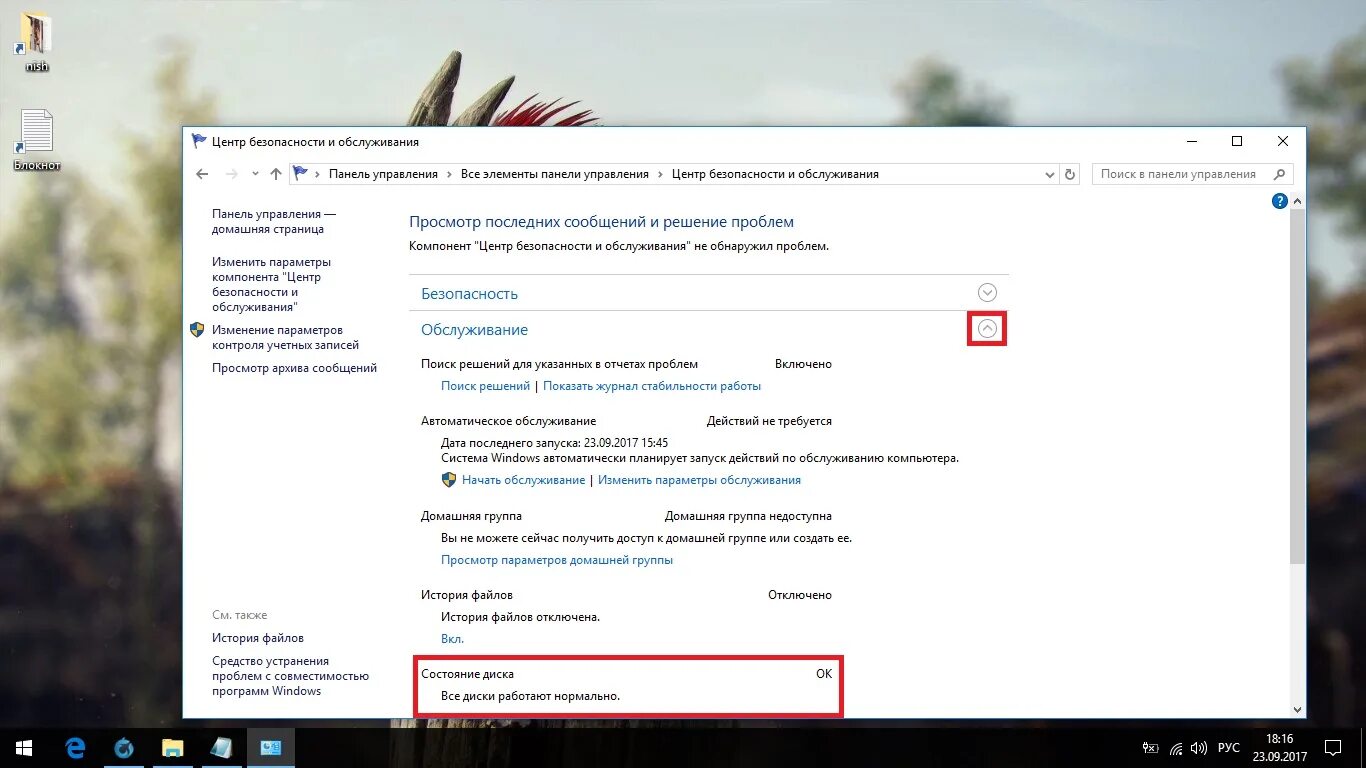
Task: Select Панель управления in the breadcrumb
Action: tap(383, 174)
